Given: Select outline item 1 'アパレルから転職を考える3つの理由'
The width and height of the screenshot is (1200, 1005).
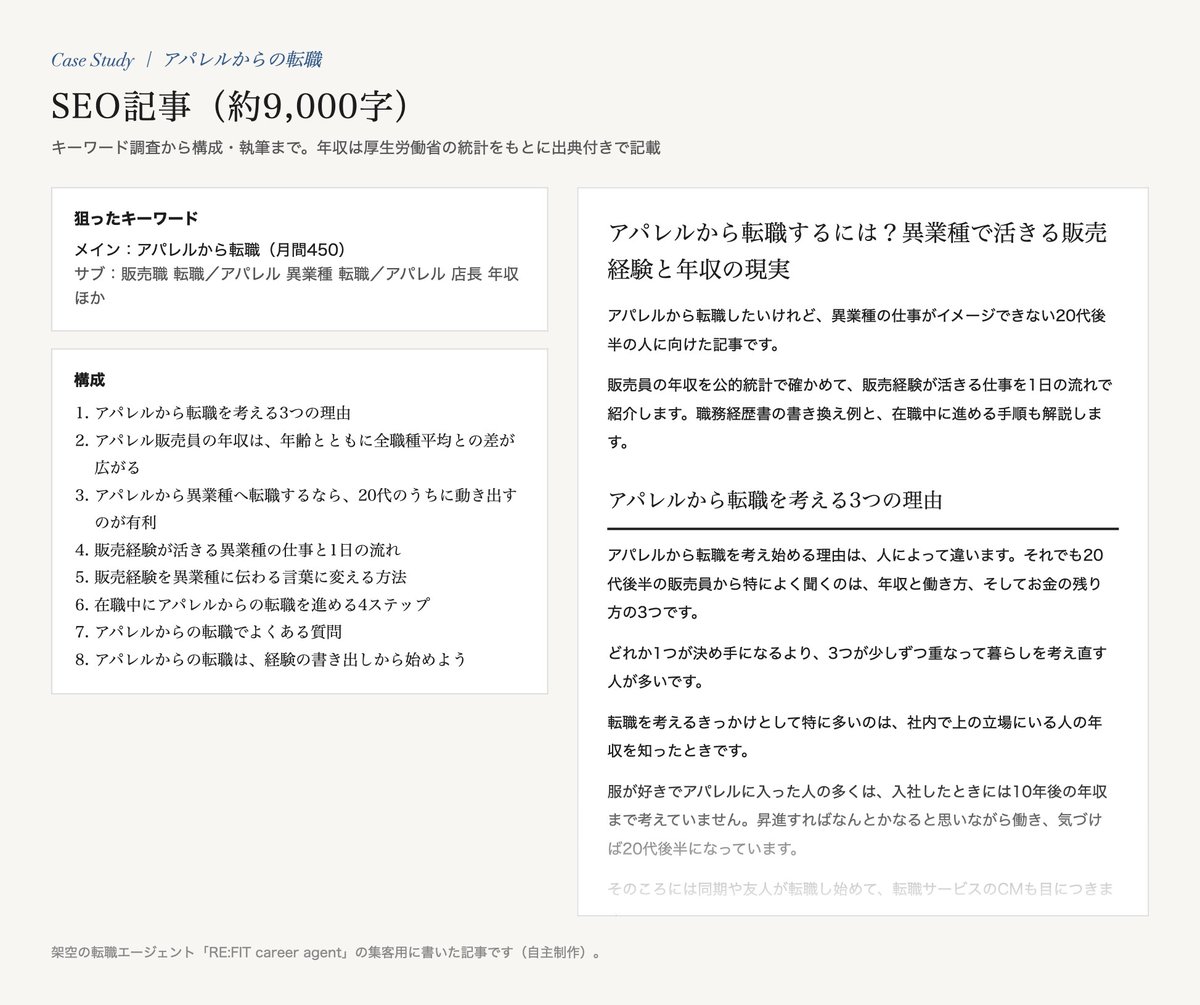Looking at the screenshot, I should (213, 412).
